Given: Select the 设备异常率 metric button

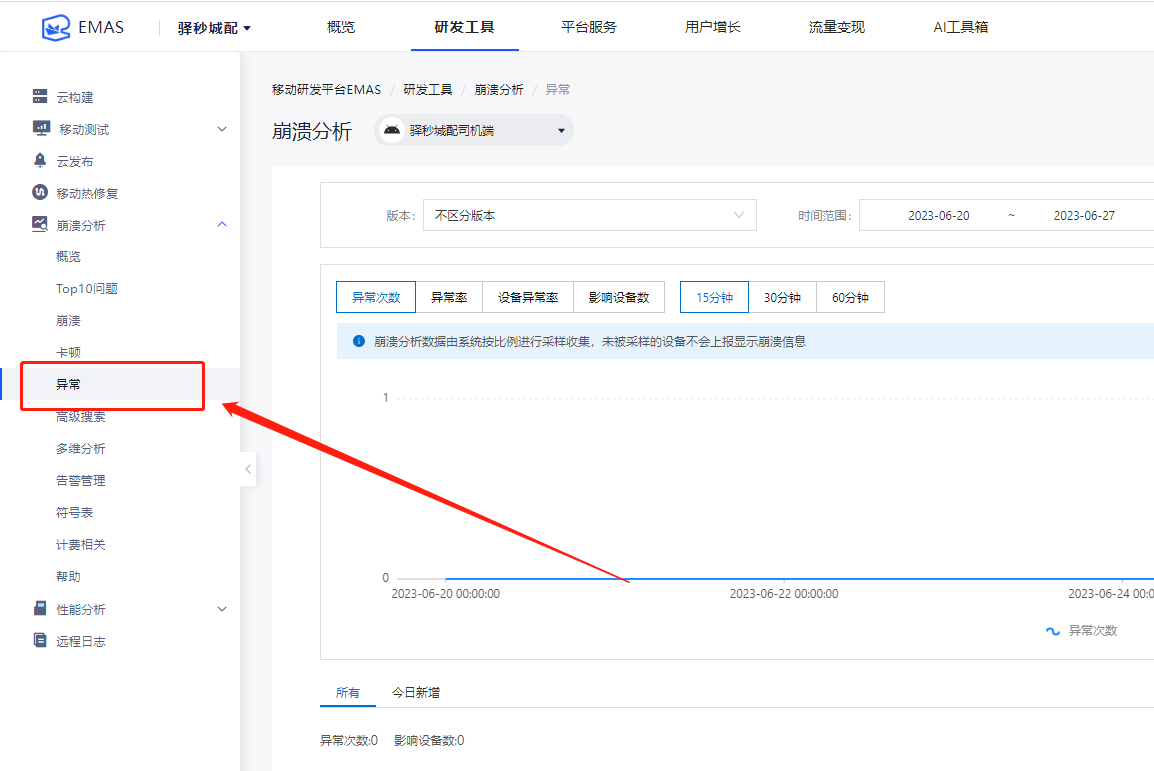Looking at the screenshot, I should click(528, 297).
